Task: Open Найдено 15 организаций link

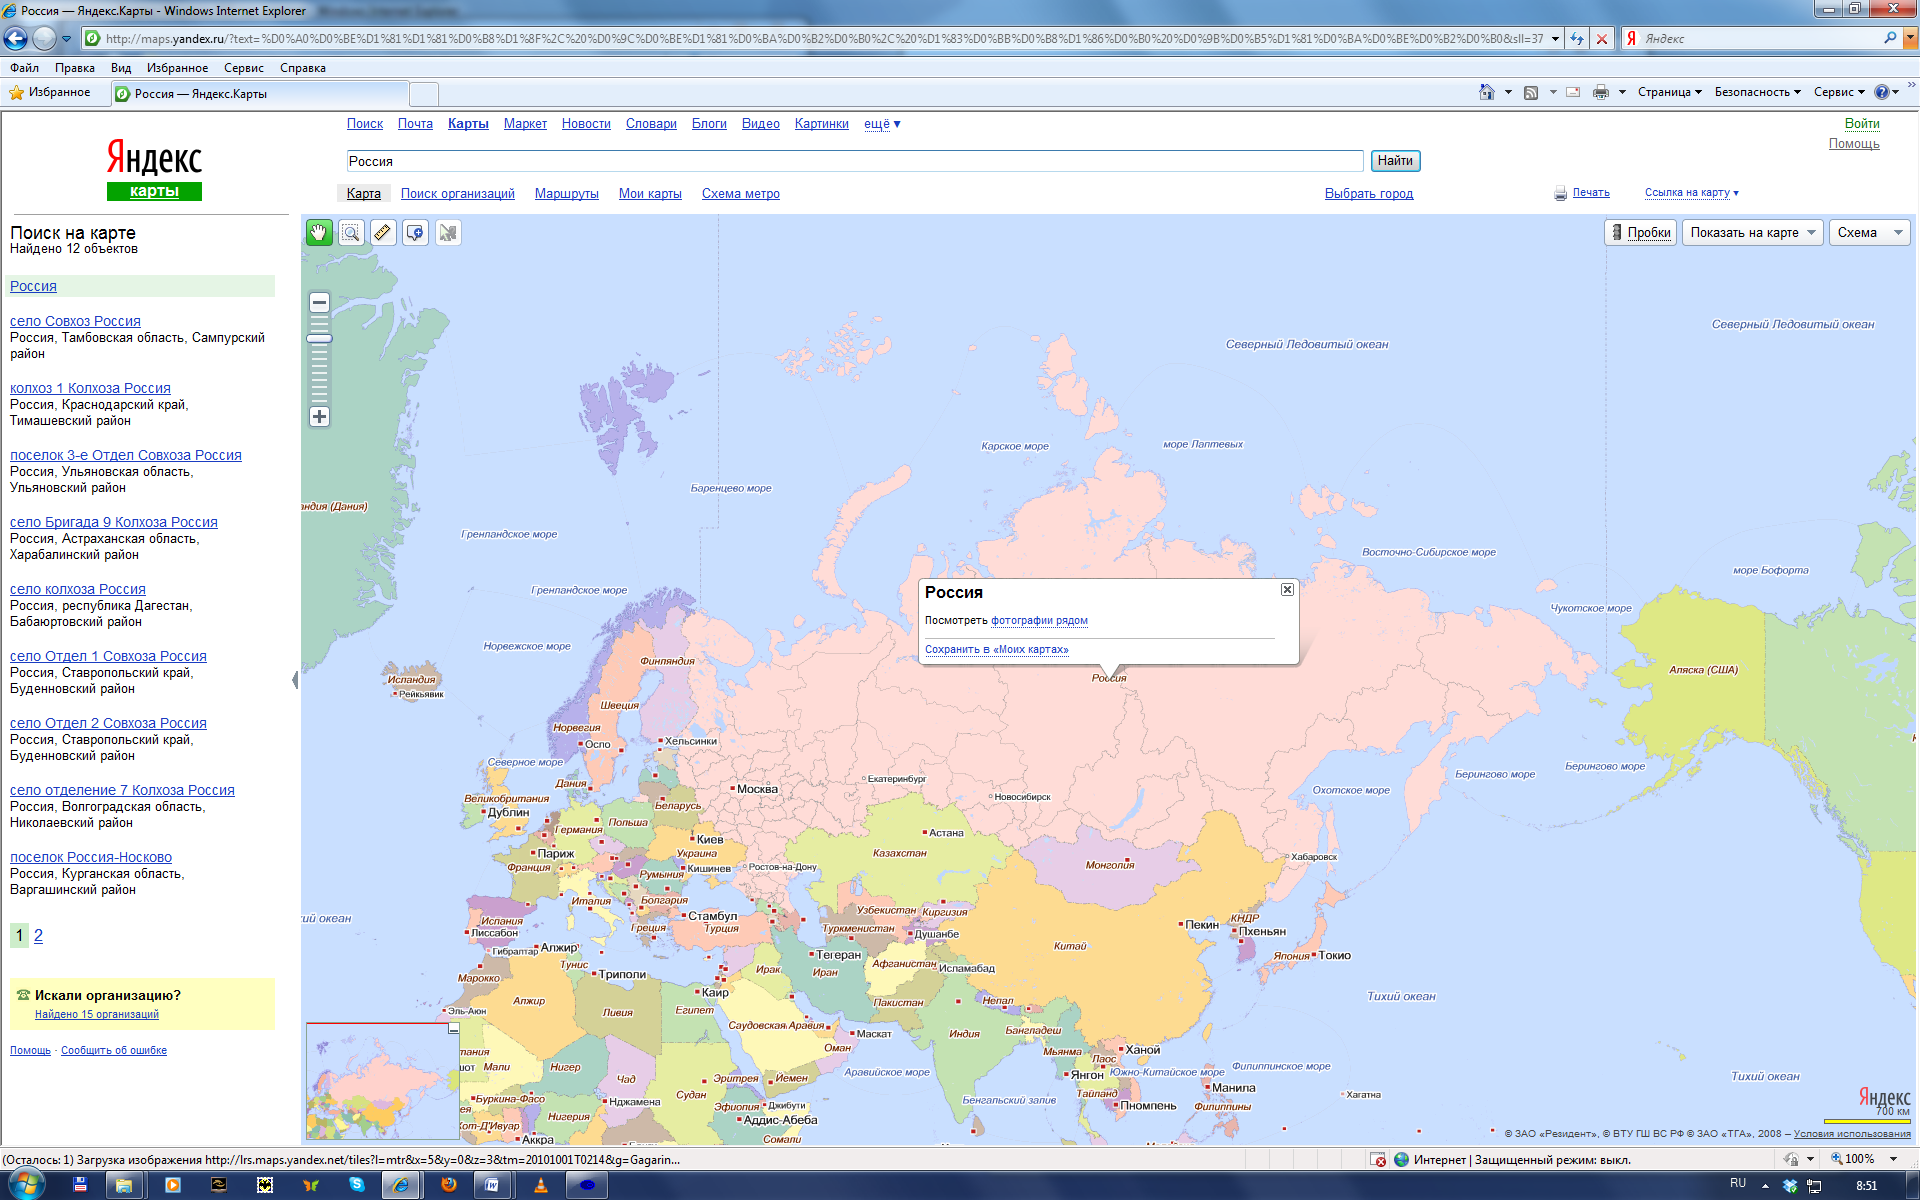Action: (x=97, y=1014)
